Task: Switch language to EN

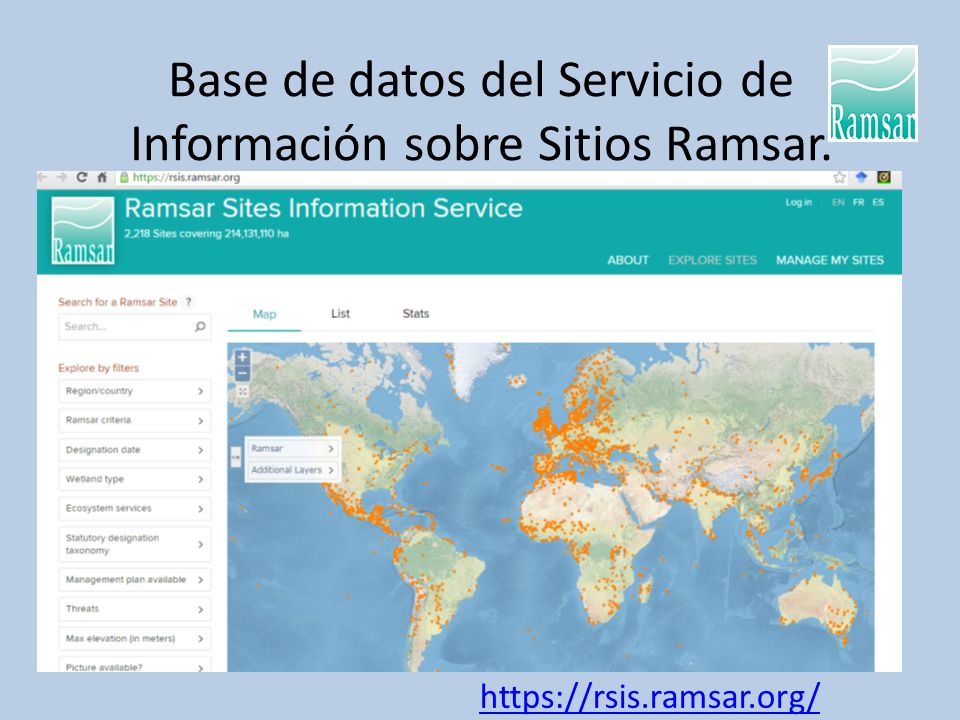Action: point(838,203)
